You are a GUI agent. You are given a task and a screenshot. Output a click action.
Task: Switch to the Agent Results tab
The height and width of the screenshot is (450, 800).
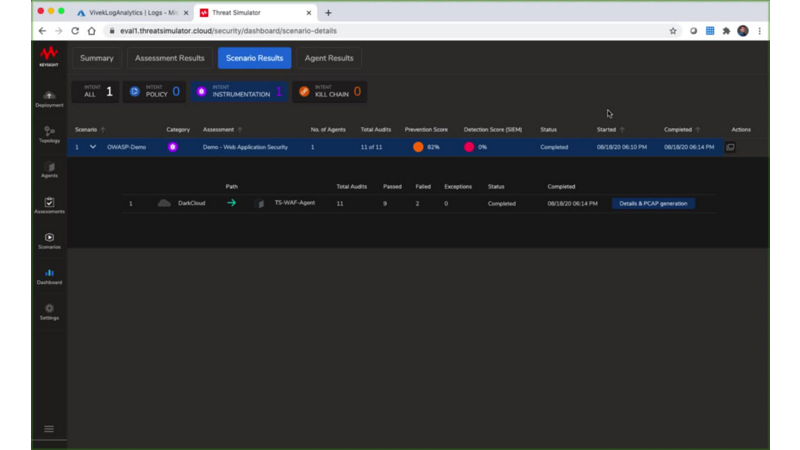[x=329, y=58]
